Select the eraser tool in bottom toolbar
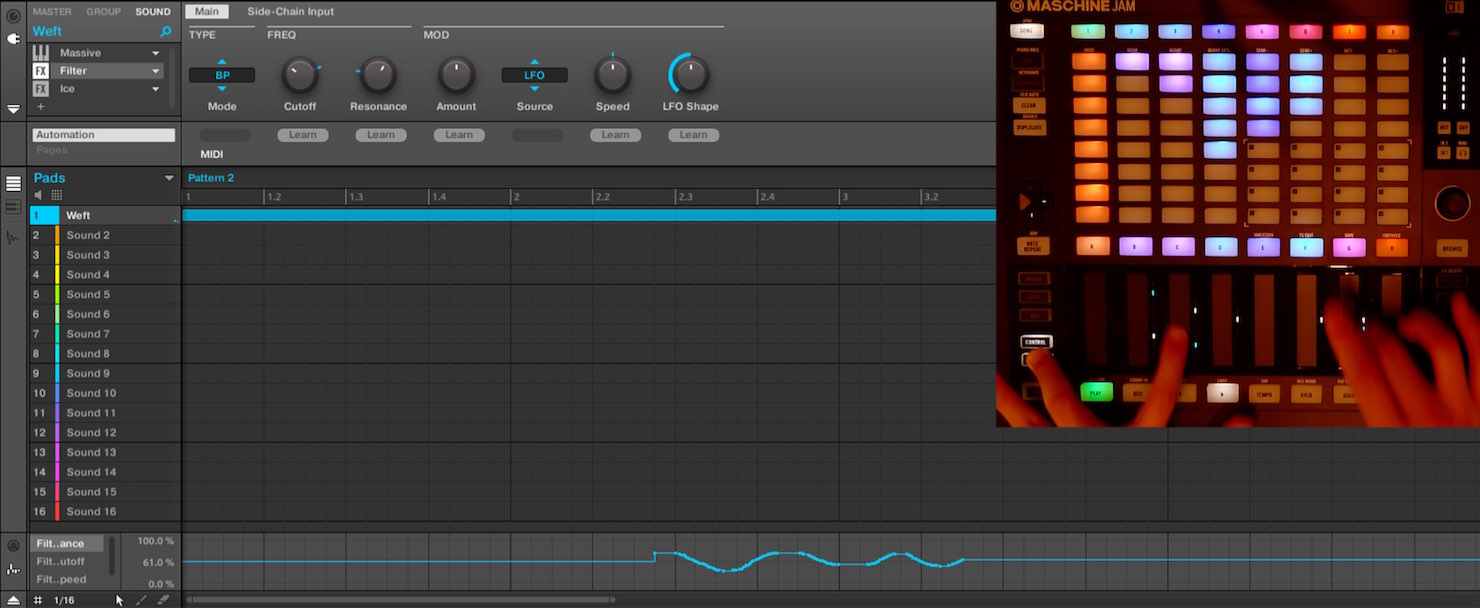The height and width of the screenshot is (608, 1480). (162, 600)
